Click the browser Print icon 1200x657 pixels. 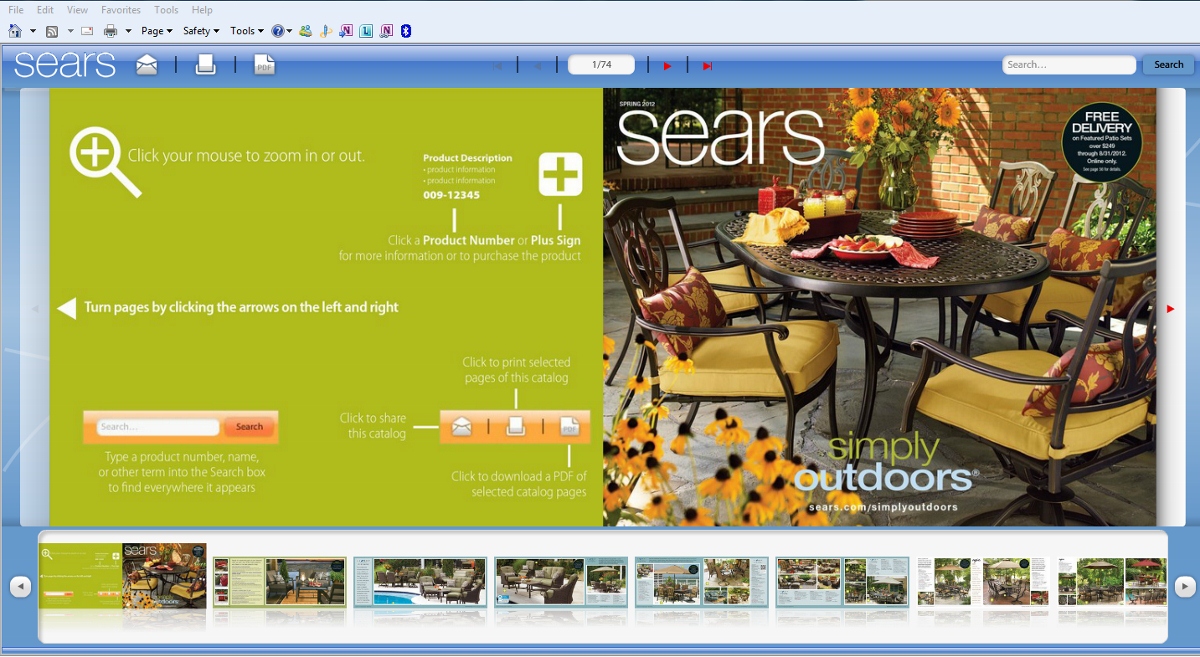tap(111, 31)
